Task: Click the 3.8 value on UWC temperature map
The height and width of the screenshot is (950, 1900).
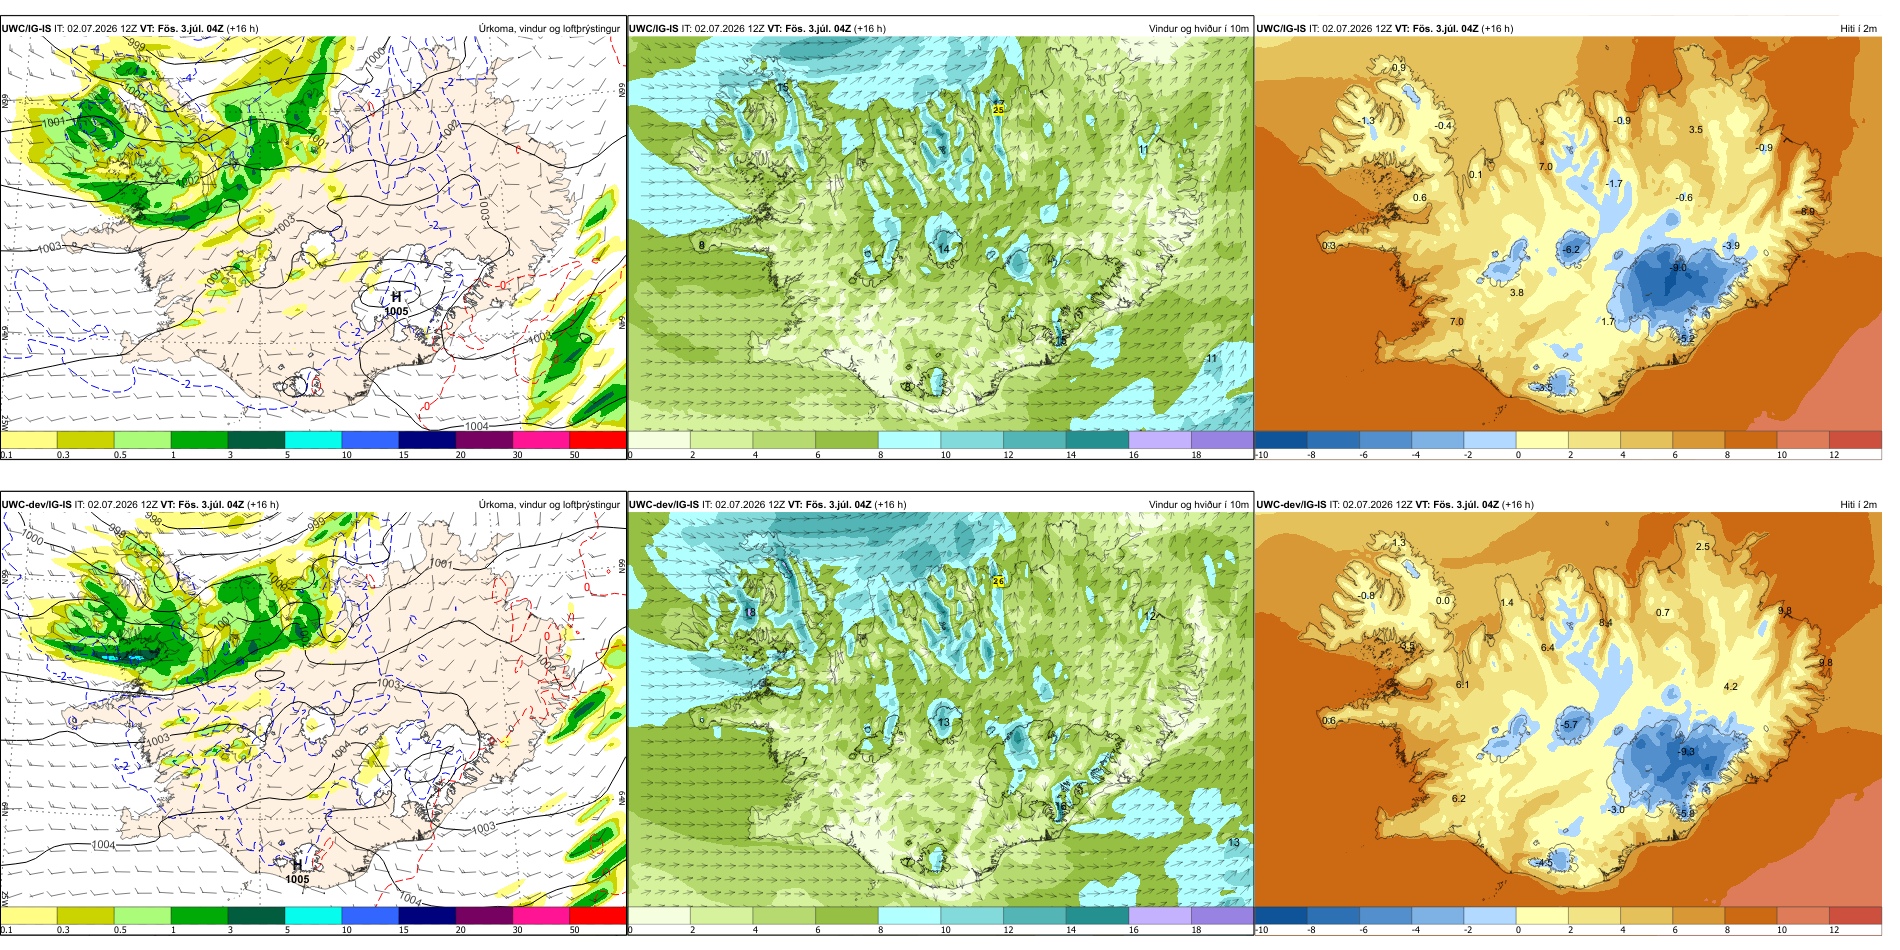Action: point(1517,293)
